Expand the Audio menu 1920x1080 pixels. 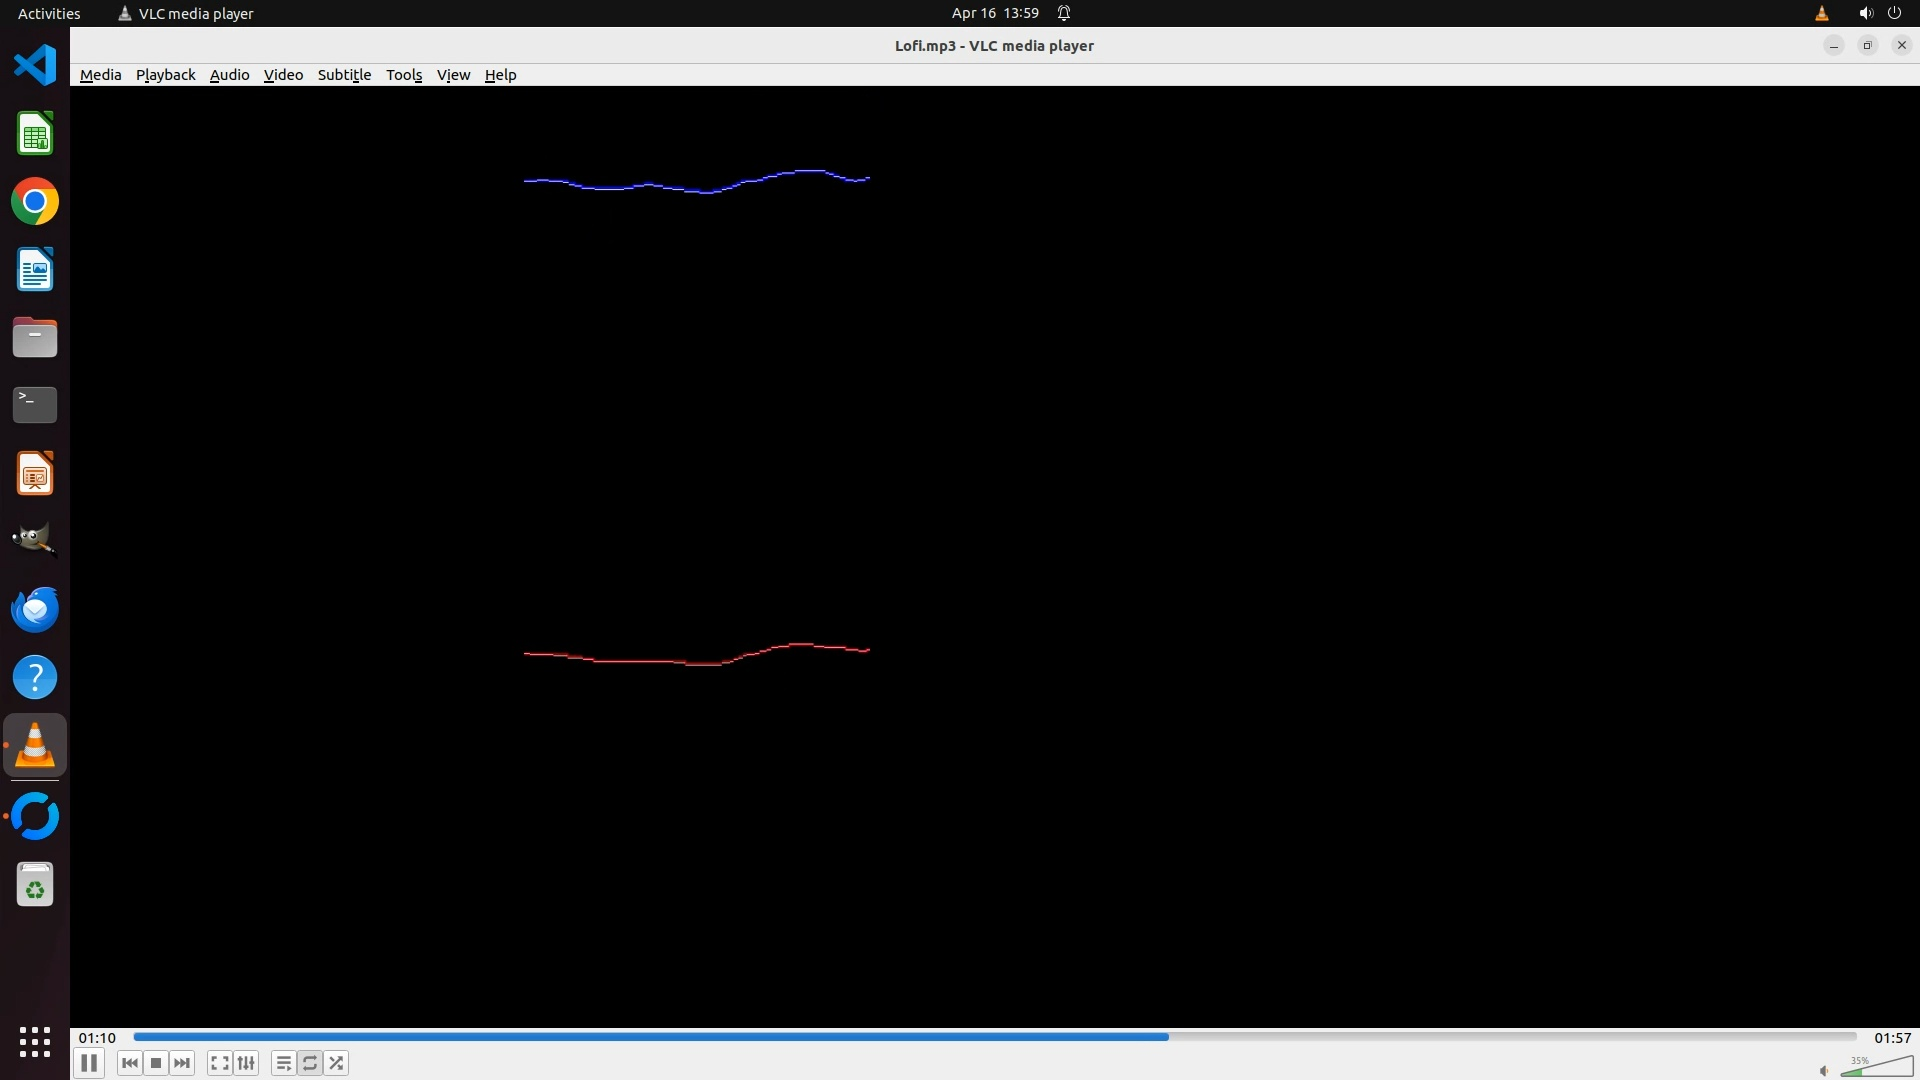tap(229, 75)
